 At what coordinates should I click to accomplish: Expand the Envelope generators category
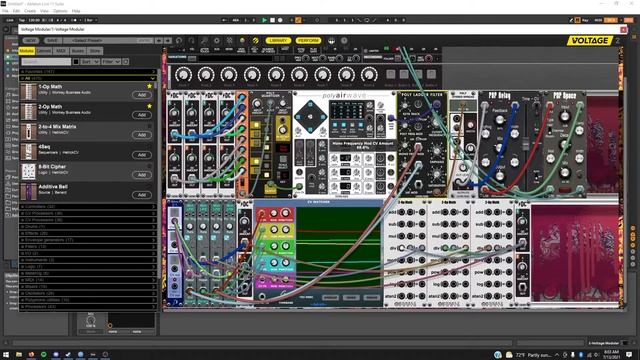(x=88, y=240)
